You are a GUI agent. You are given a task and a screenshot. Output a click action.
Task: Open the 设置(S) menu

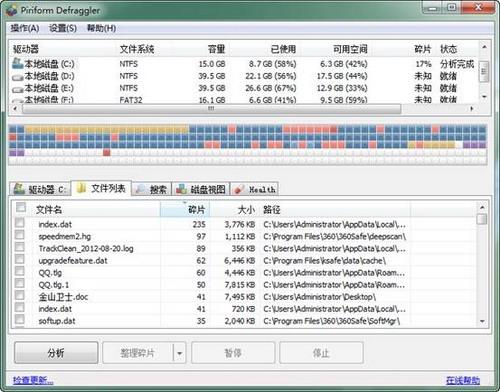point(63,28)
